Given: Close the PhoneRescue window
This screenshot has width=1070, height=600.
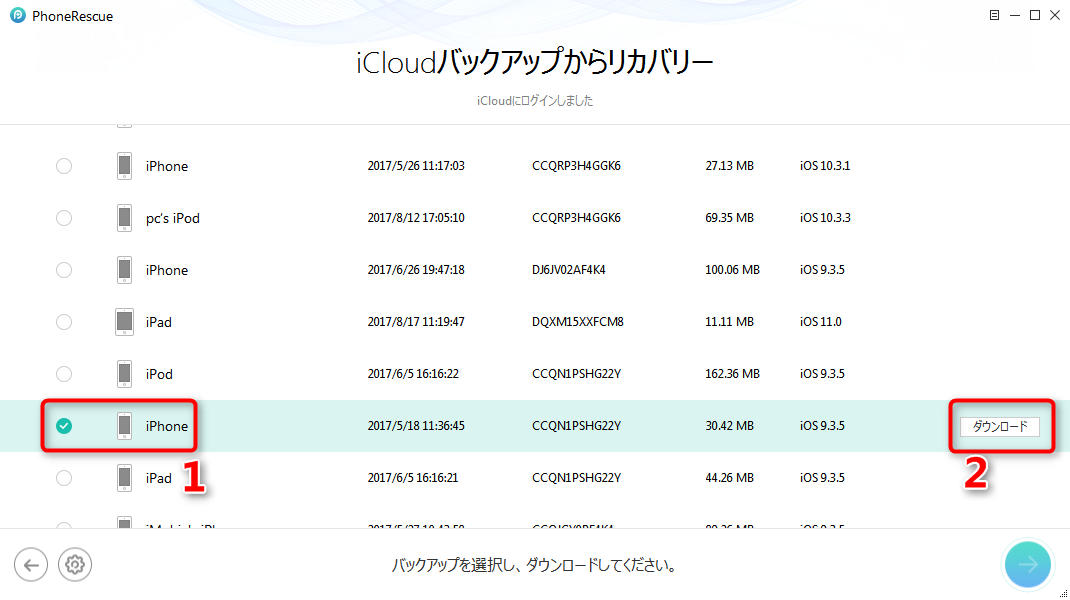Looking at the screenshot, I should coord(1055,15).
